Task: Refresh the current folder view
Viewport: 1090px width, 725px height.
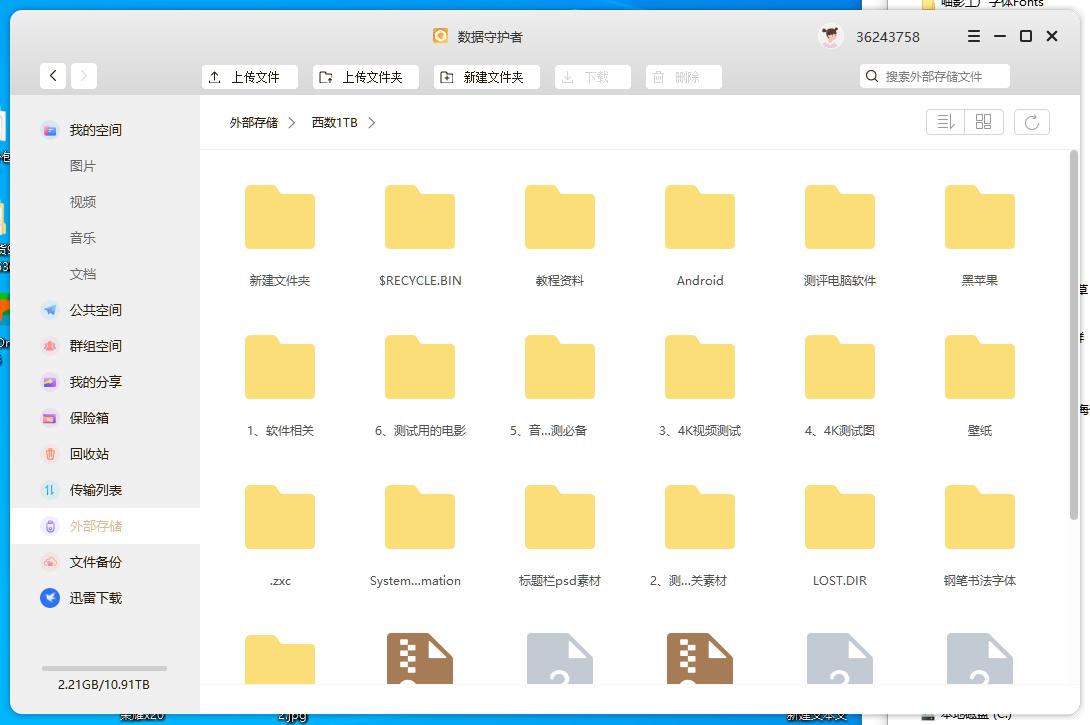Action: (x=1031, y=121)
